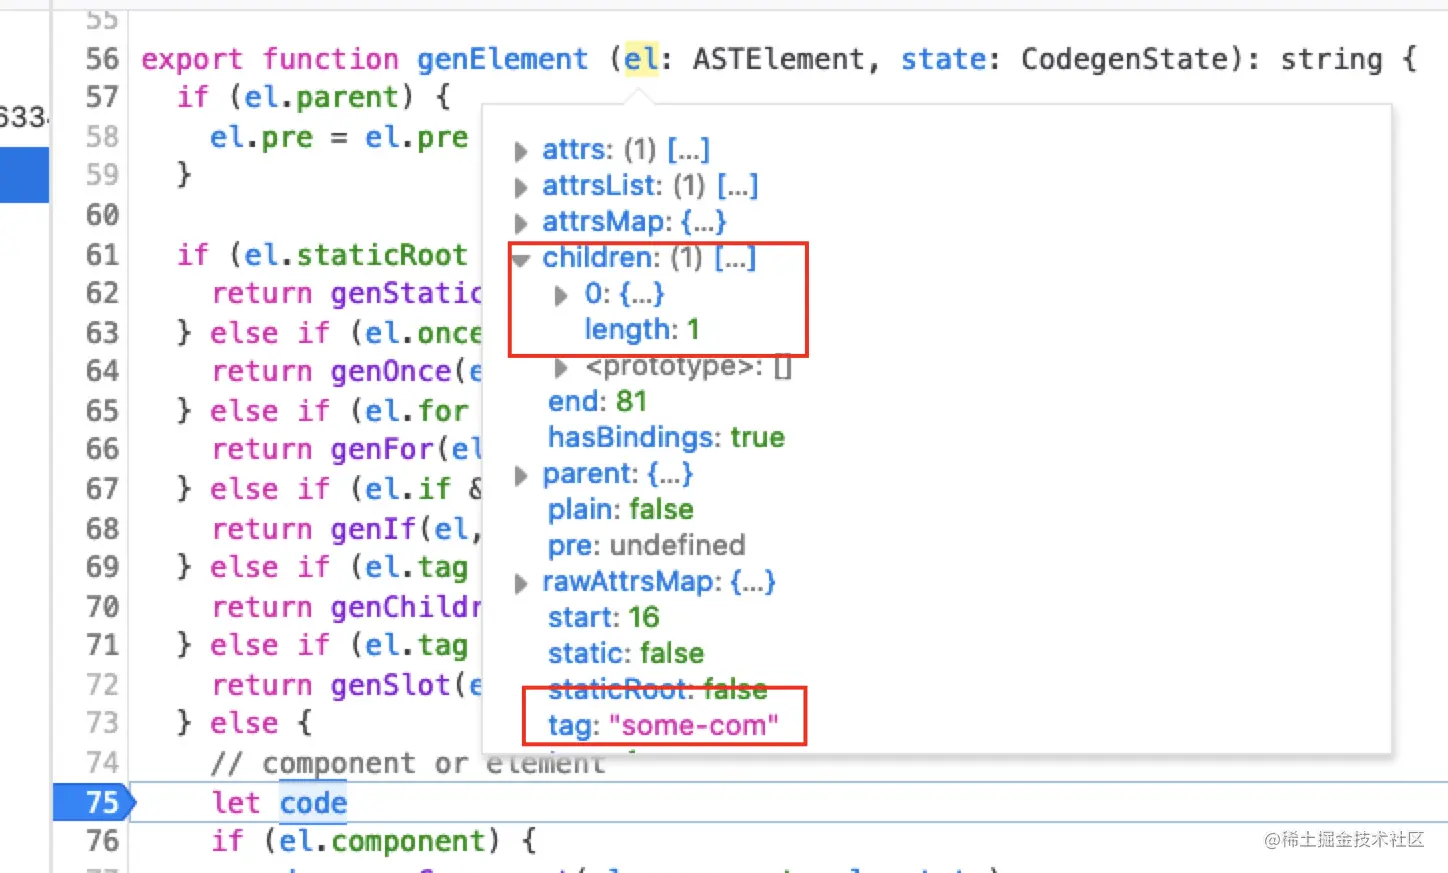The width and height of the screenshot is (1448, 873).
Task: Select the 'hasBindings: true' property row
Action: click(x=666, y=437)
